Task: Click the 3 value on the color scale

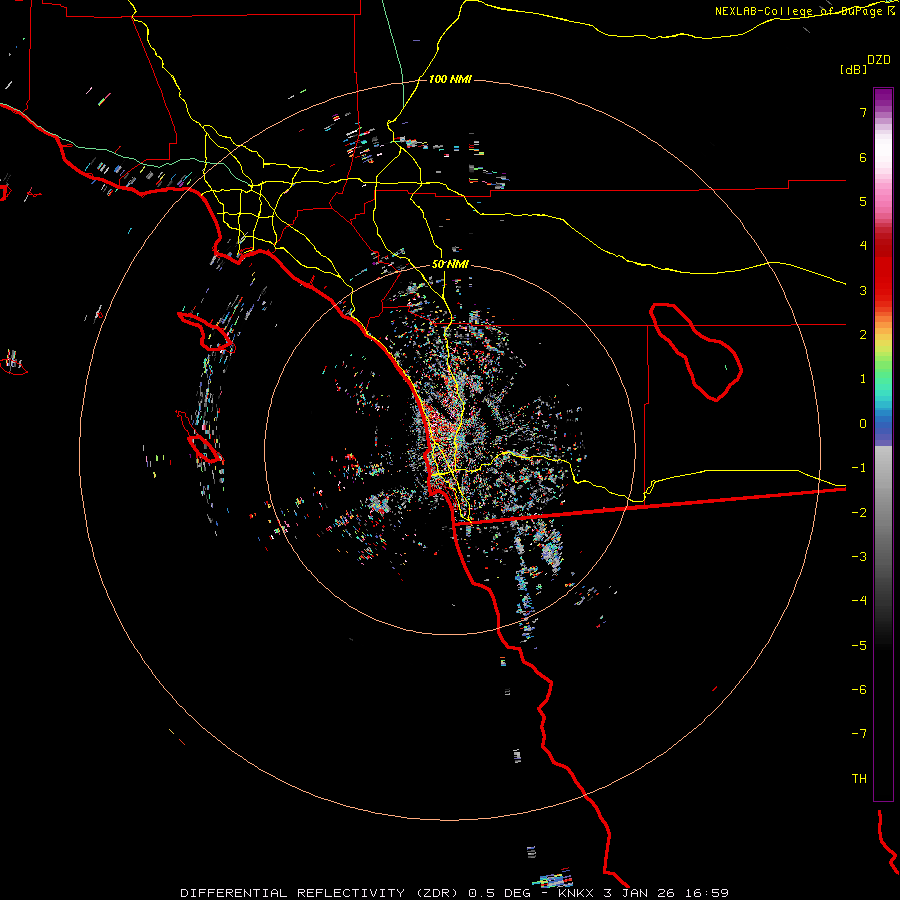Action: point(863,290)
